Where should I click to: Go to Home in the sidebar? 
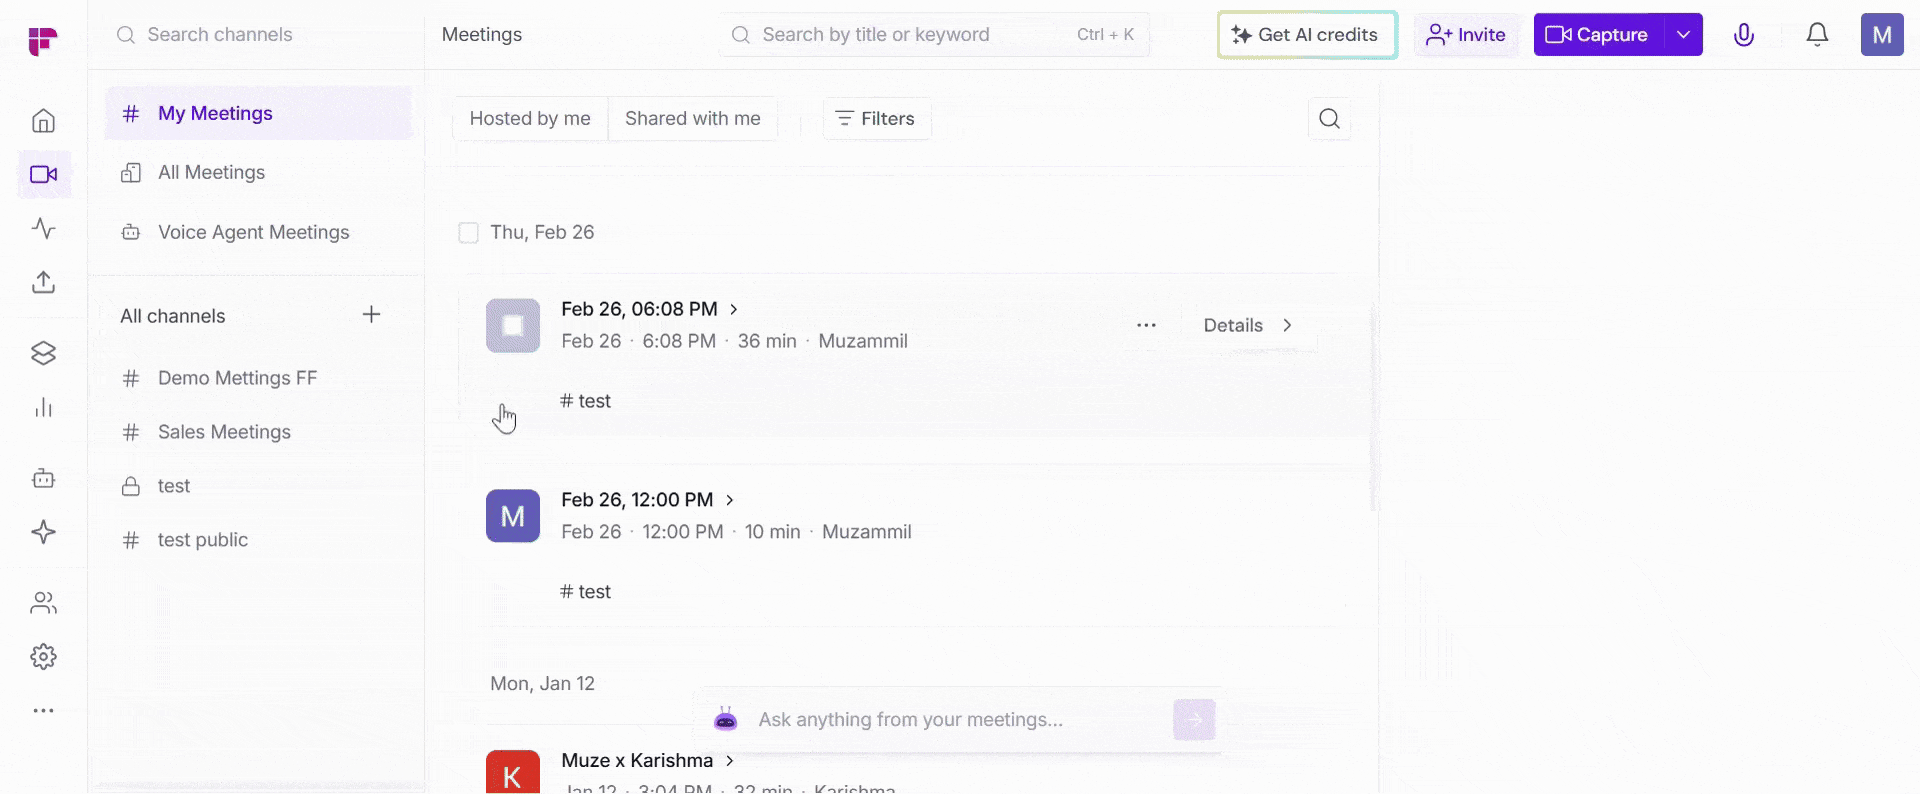pos(43,121)
